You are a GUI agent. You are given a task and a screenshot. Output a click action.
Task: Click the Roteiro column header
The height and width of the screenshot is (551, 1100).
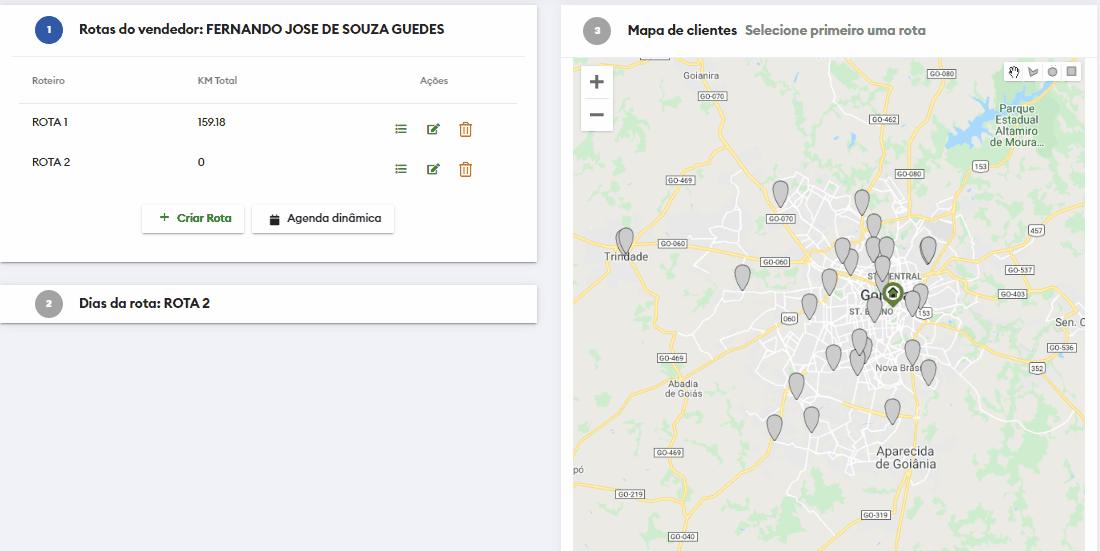coord(48,81)
